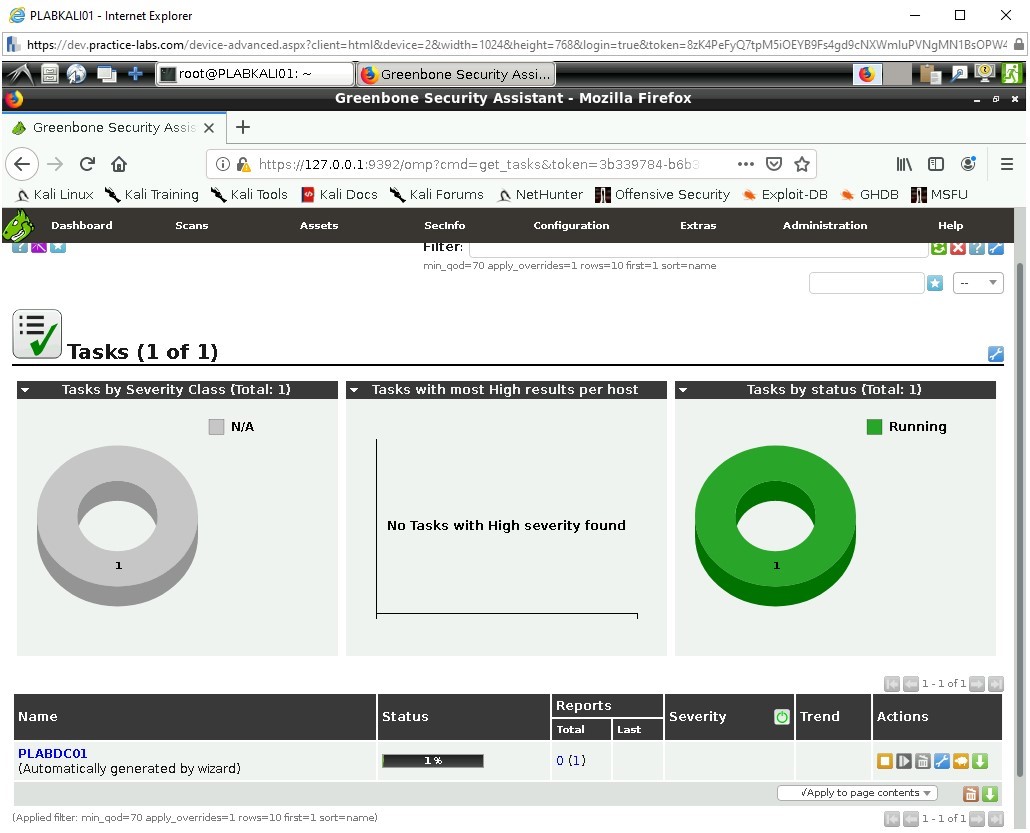
Task: Edit the task with the blue wrench icon
Action: pos(940,760)
